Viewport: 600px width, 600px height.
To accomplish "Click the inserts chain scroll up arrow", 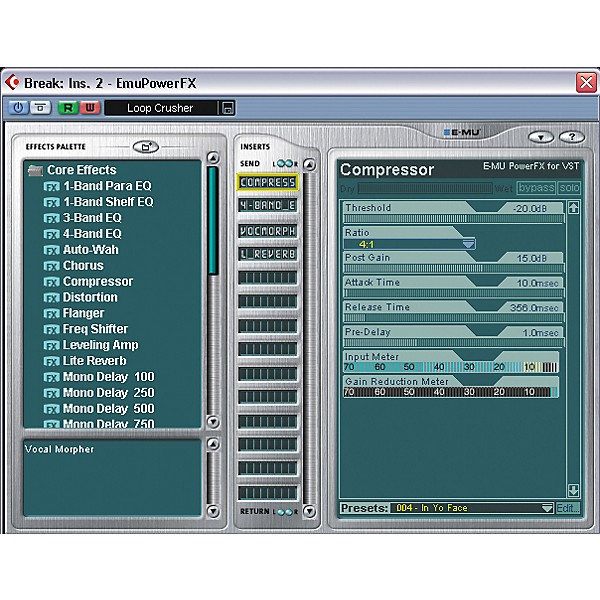I will (310, 165).
